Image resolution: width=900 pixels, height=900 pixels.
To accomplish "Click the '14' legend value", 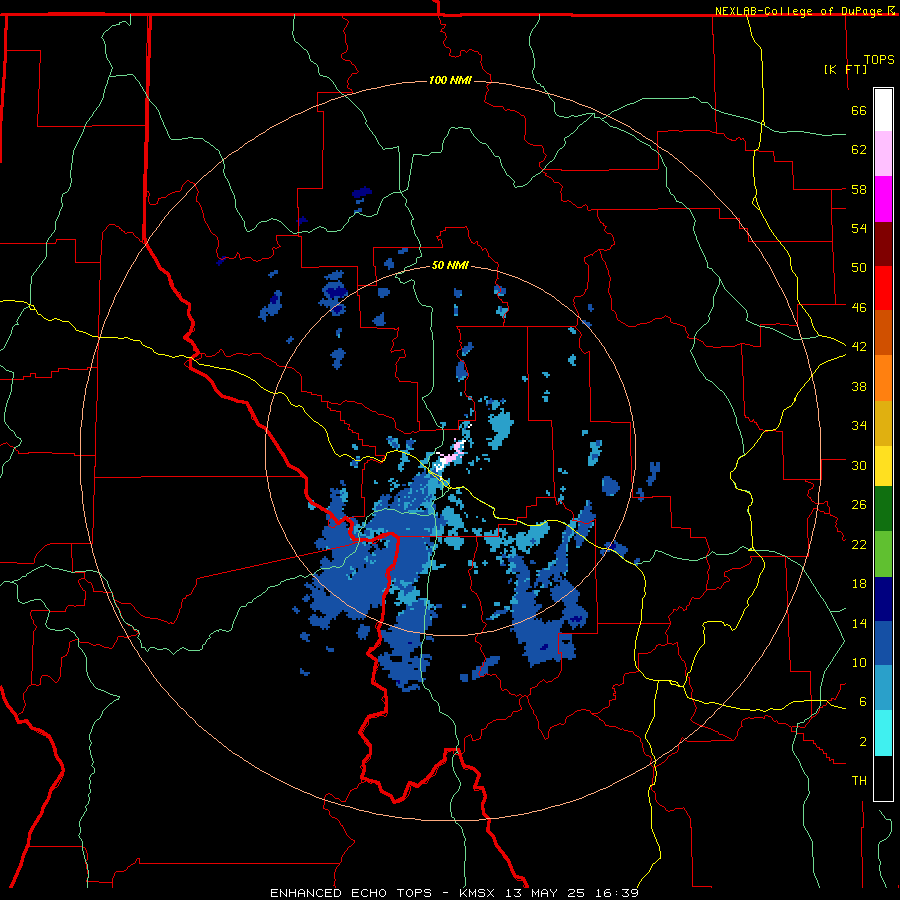I will [x=859, y=623].
